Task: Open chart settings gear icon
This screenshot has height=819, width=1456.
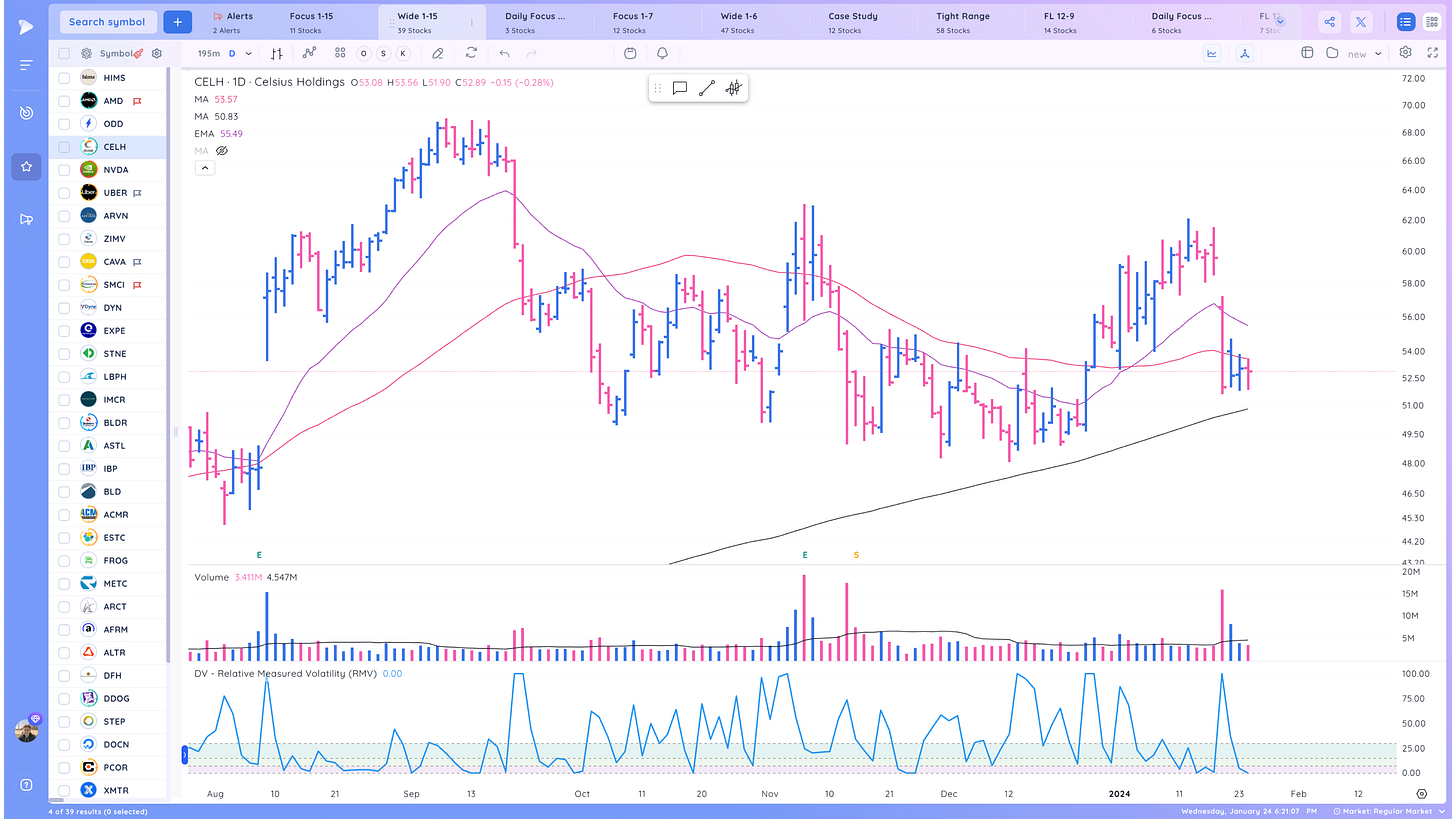Action: pyautogui.click(x=1406, y=53)
